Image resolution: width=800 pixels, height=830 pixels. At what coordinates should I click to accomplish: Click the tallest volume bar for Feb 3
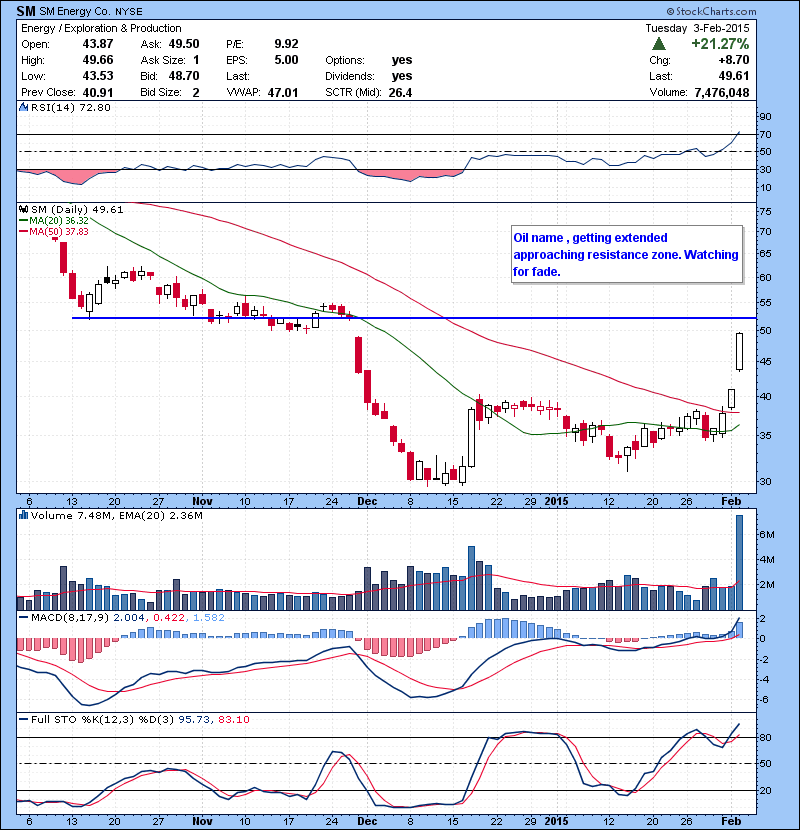coord(739,562)
